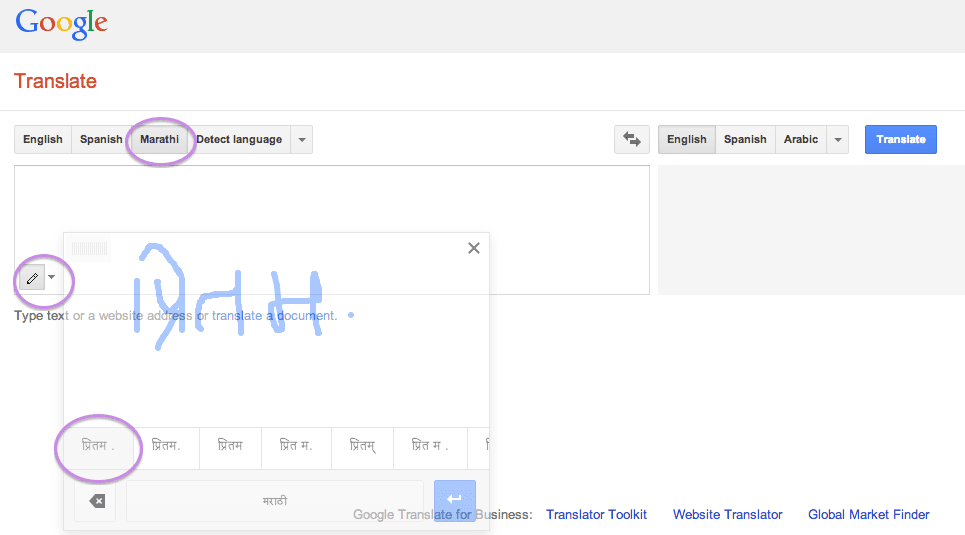Expand source language list dropdown

(302, 139)
